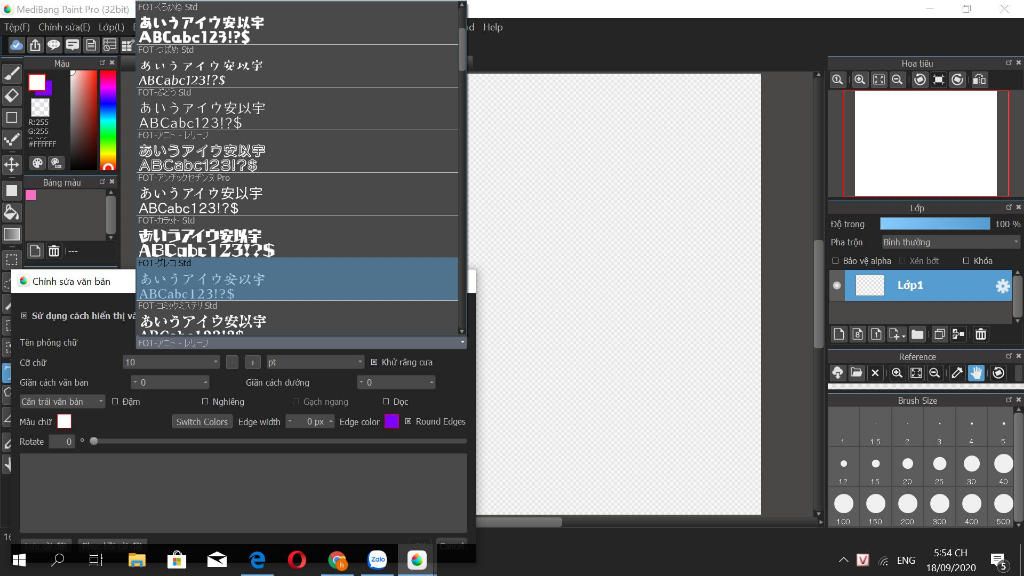The image size is (1024, 576).
Task: Select the Brush tool in left toolbar
Action: (12, 74)
